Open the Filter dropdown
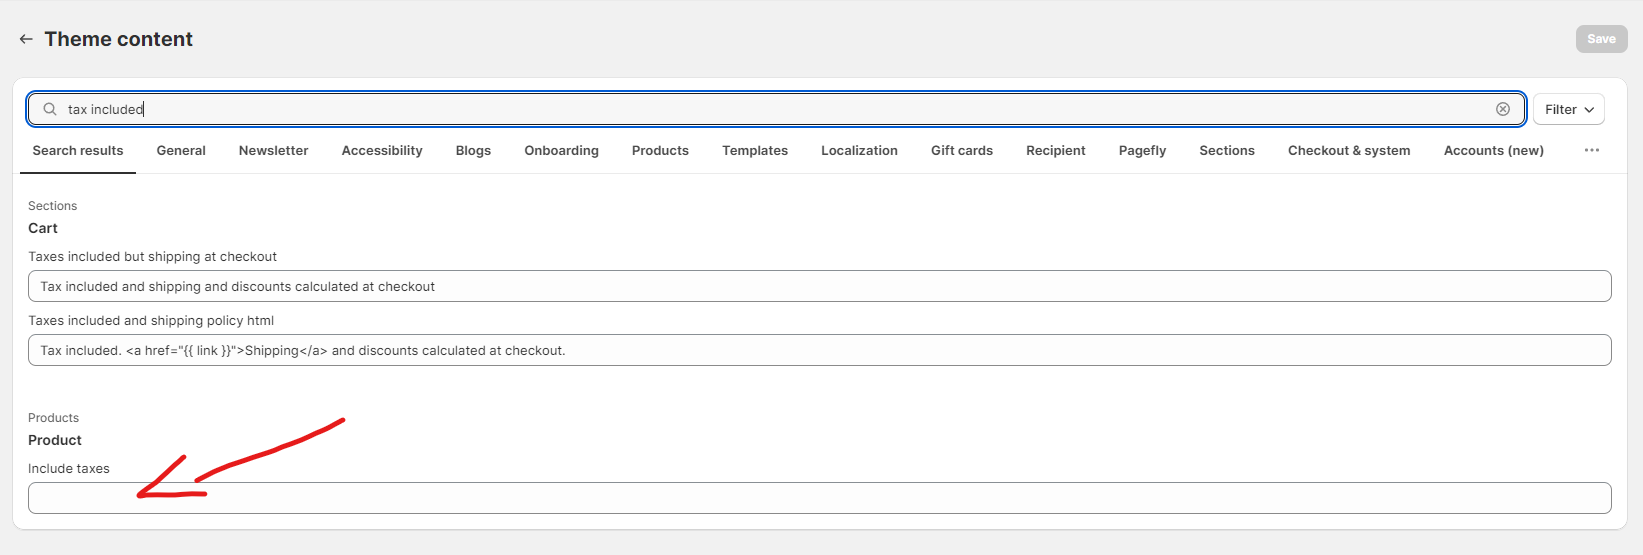 click(1568, 109)
